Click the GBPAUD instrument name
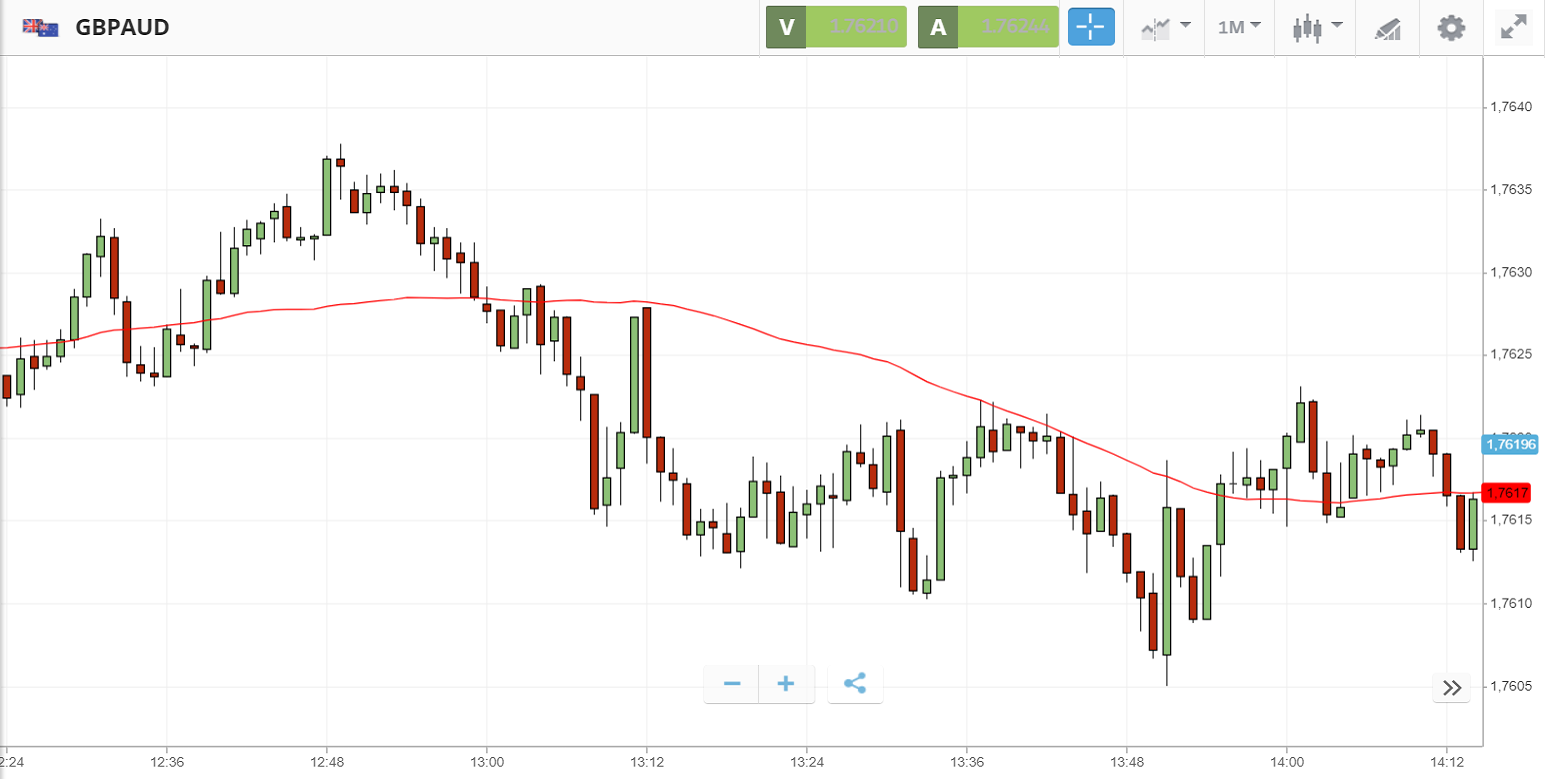1545x779 pixels. (x=122, y=27)
